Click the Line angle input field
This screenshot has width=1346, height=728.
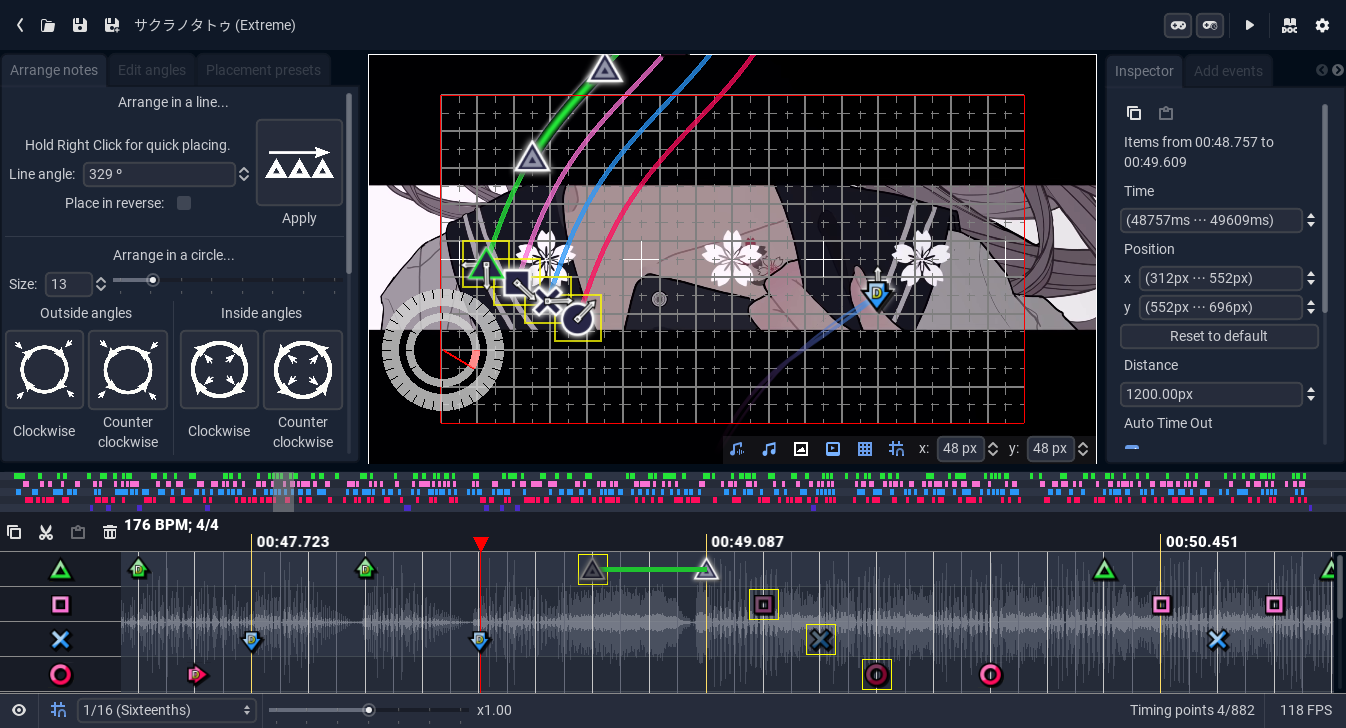(x=159, y=174)
